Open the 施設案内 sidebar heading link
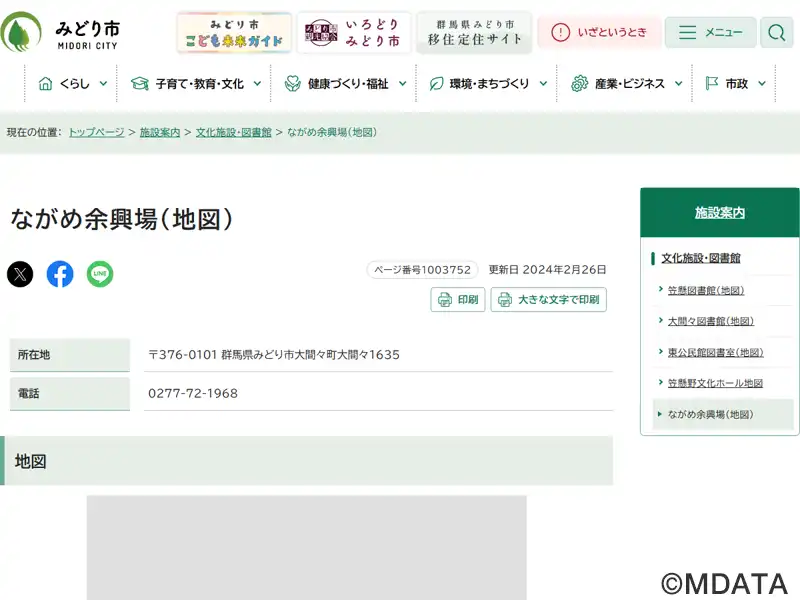Viewport: 800px width, 600px height. coord(719,213)
